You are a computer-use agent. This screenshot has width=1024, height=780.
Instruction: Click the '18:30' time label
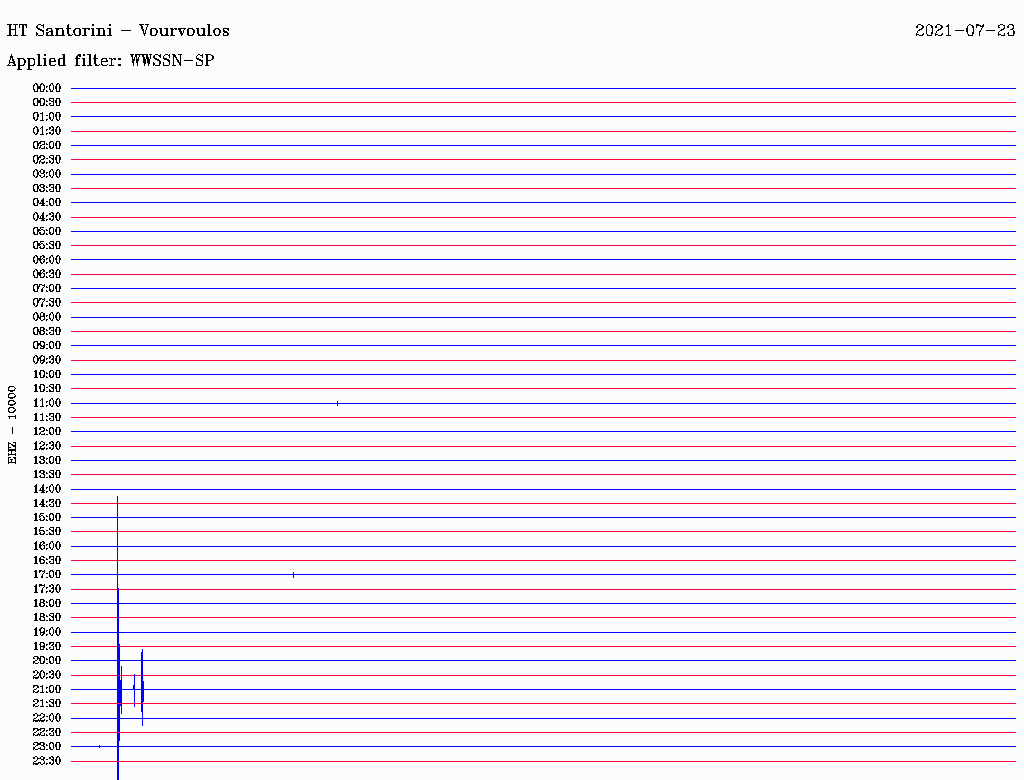tap(47, 617)
